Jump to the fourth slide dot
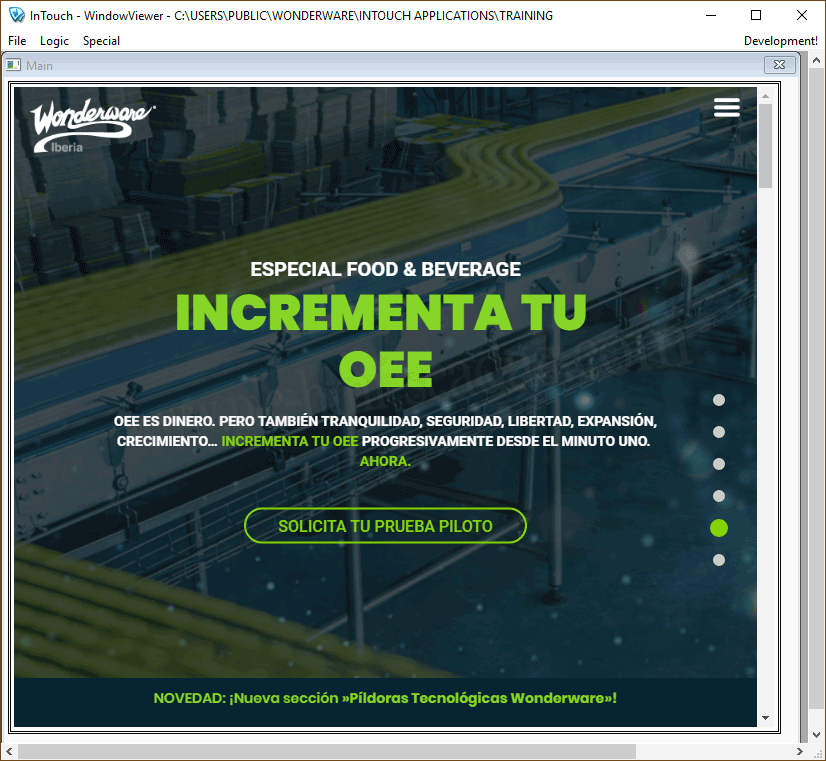 coord(718,496)
